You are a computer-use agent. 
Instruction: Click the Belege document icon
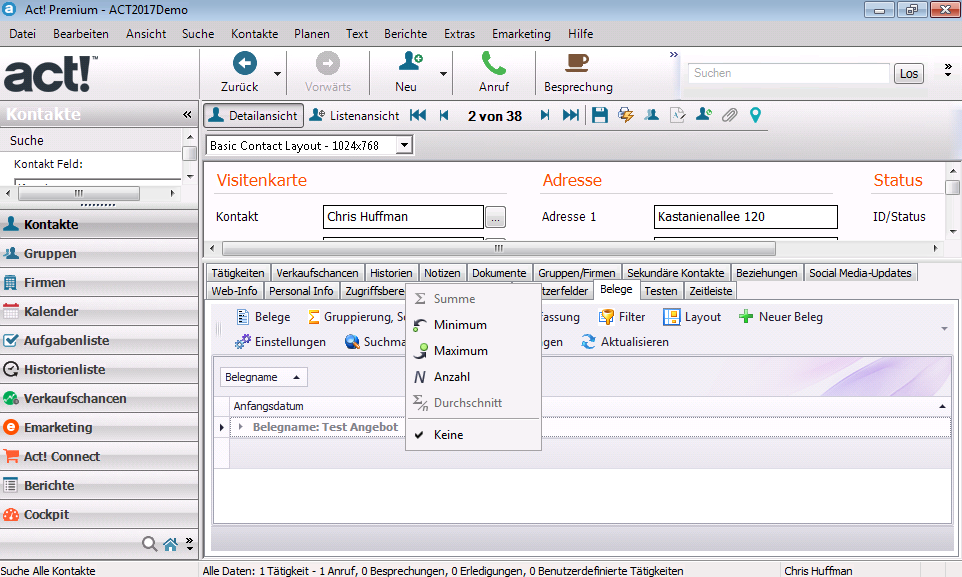pyautogui.click(x=243, y=317)
